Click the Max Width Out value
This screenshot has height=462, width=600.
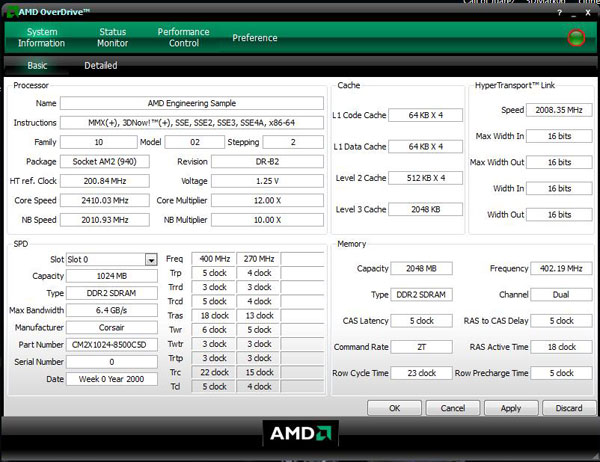pos(559,162)
